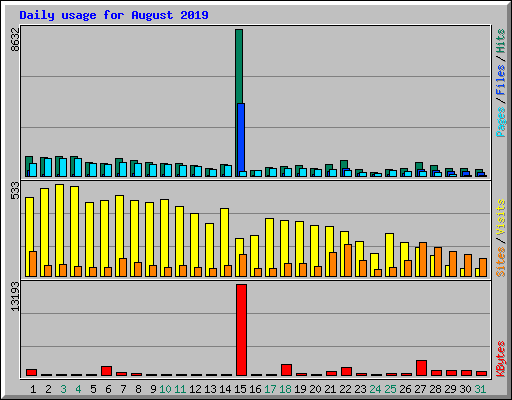Click day label 15 on the x-axis

pos(240,389)
